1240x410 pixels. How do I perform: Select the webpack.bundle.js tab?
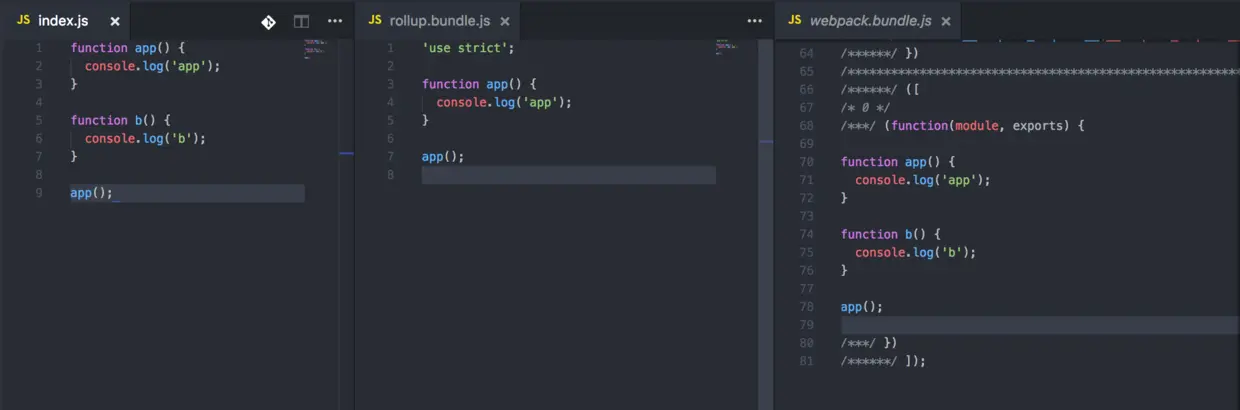pyautogui.click(x=867, y=21)
